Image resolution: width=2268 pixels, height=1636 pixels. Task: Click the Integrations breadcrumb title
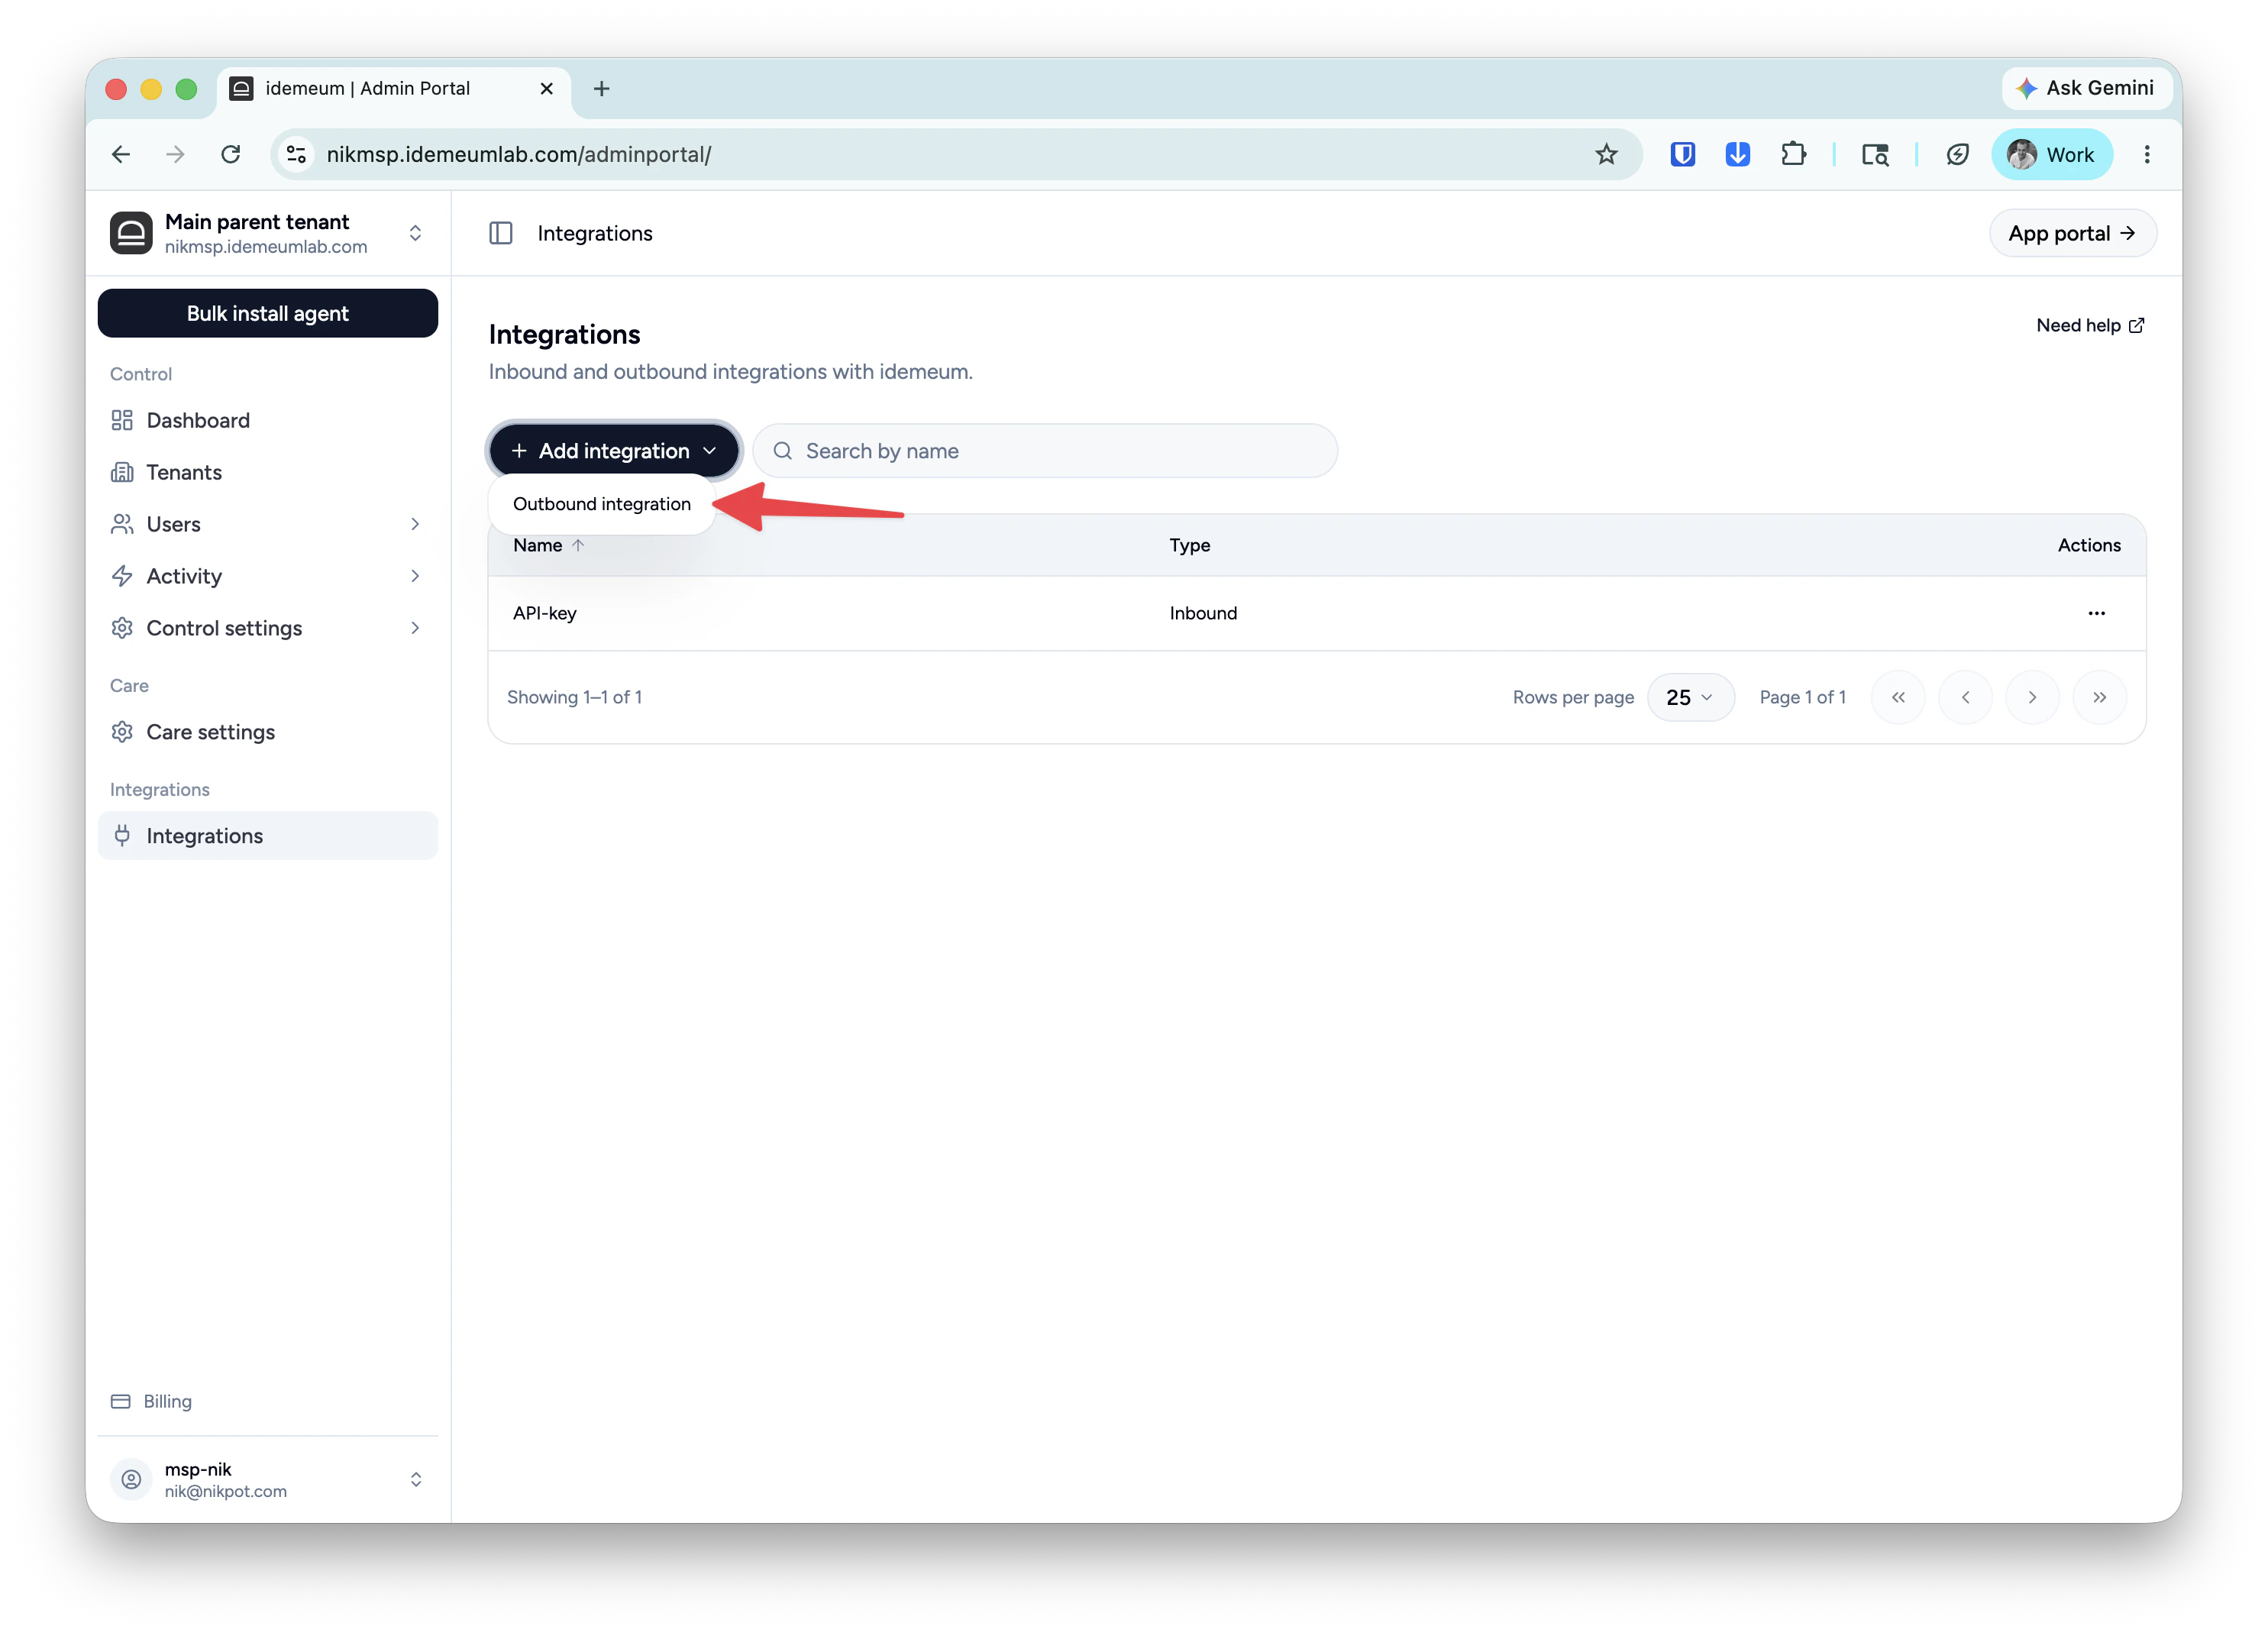tap(595, 233)
